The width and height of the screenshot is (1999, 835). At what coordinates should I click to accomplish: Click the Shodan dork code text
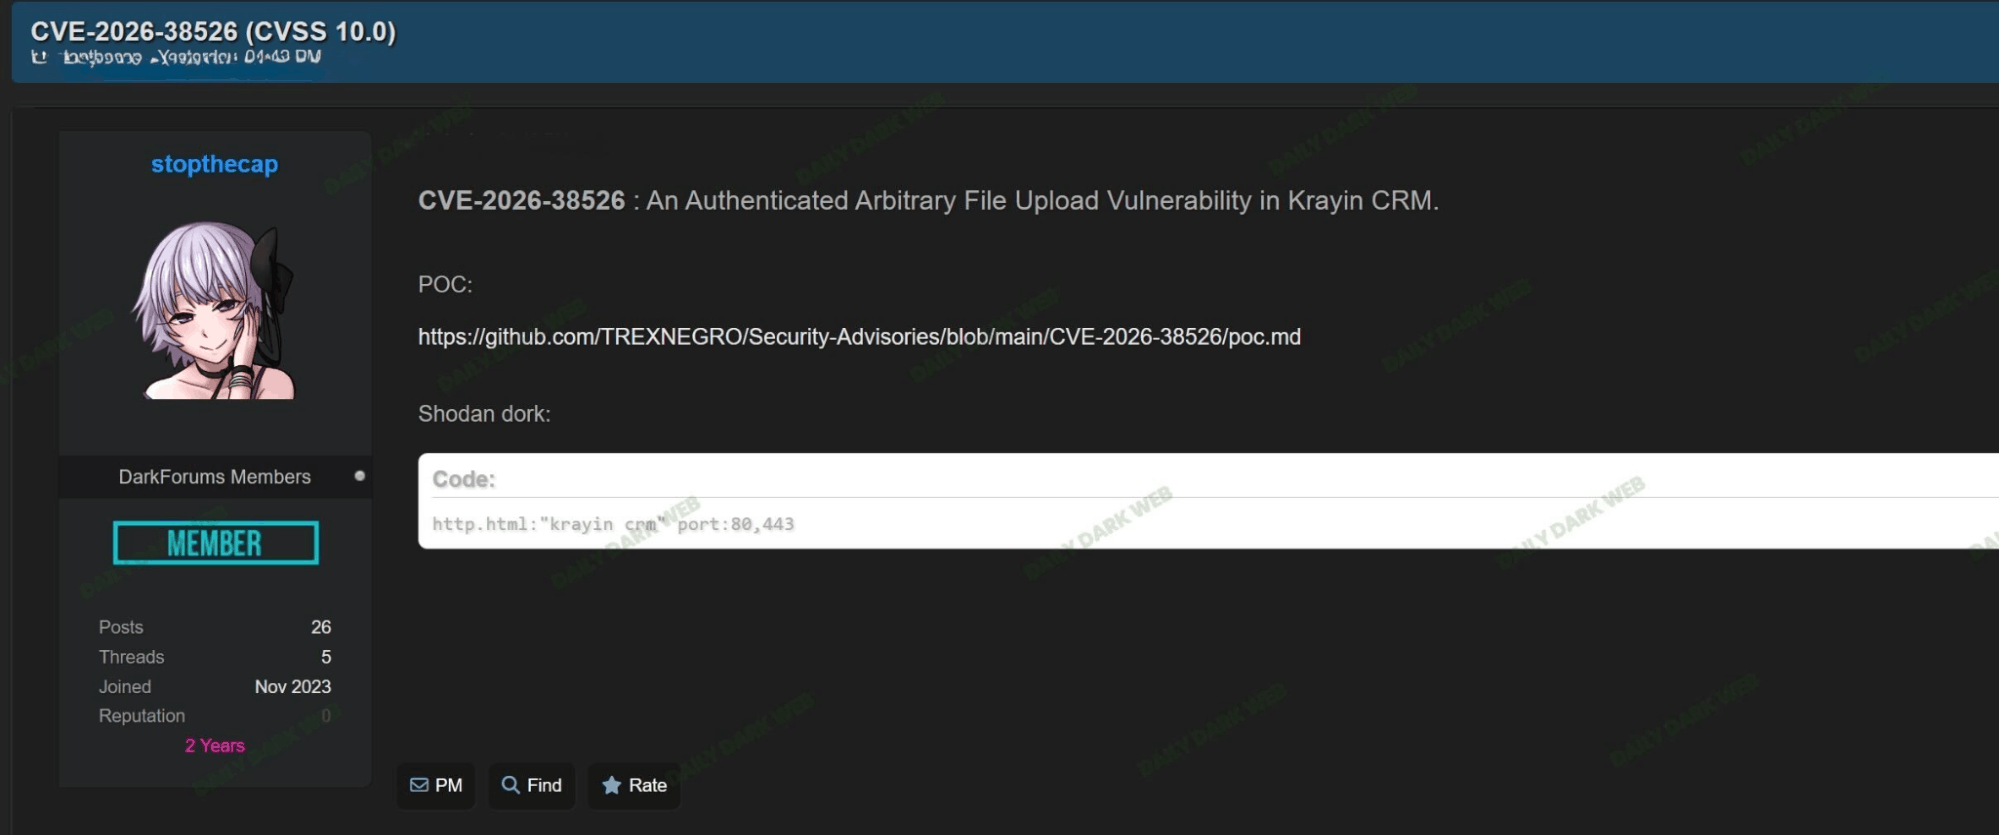(613, 524)
